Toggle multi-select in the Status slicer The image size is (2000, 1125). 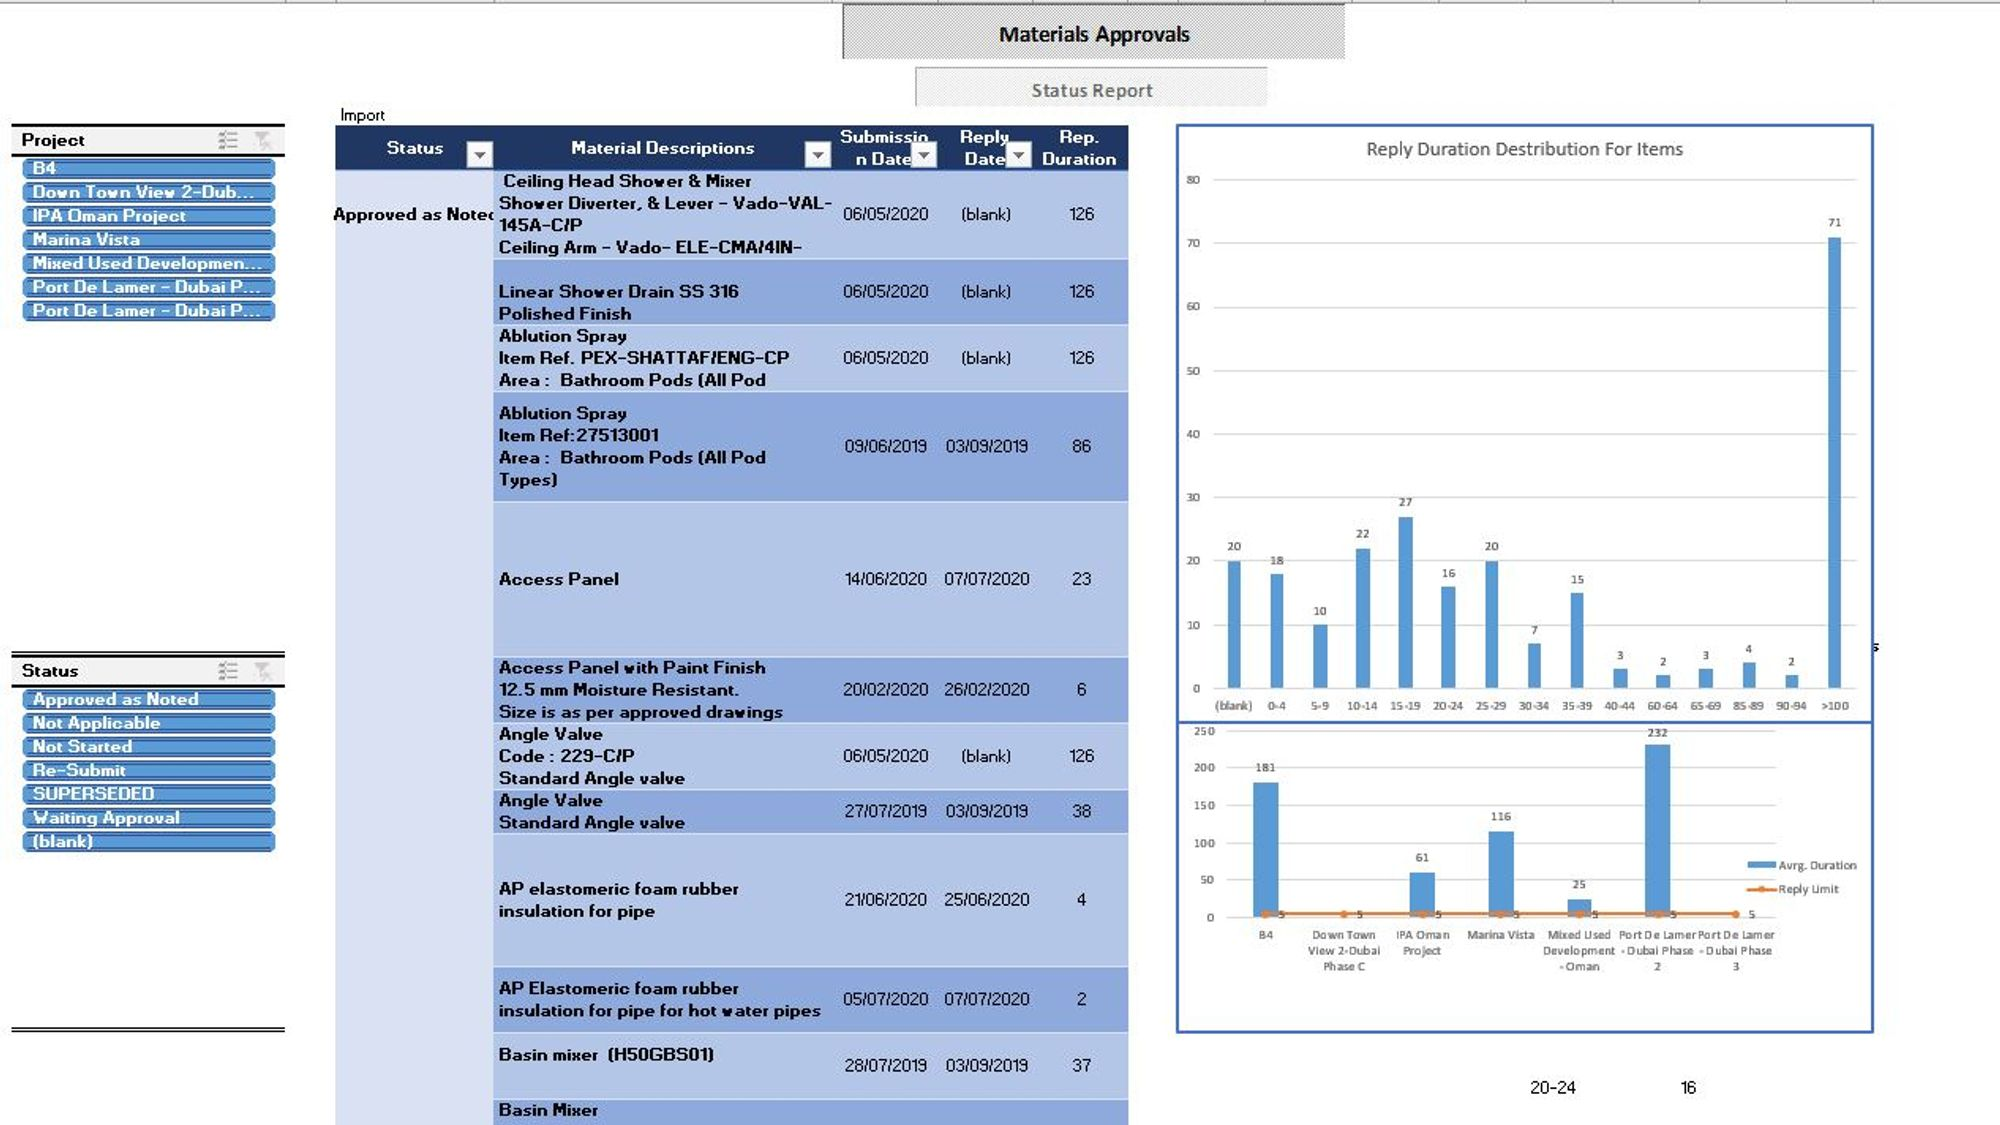(228, 671)
